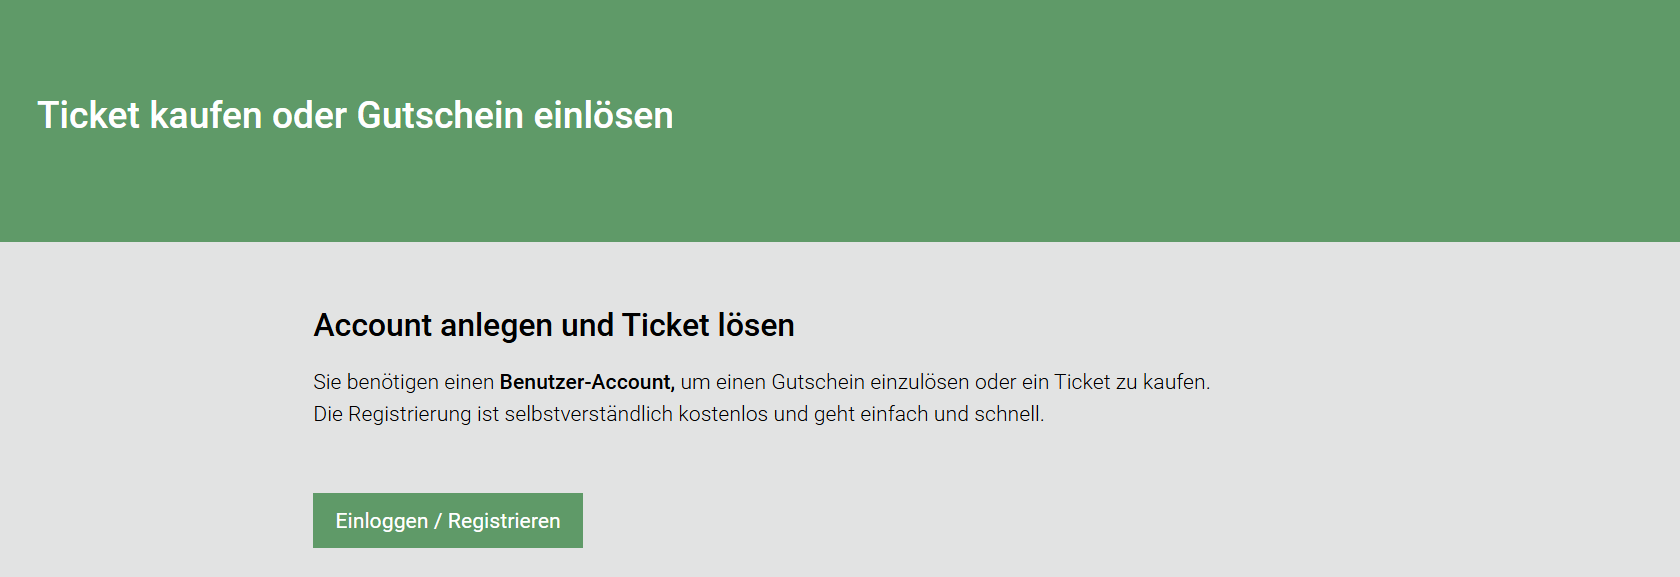This screenshot has height=577, width=1680.
Task: Click the bold Benutzer-Account text
Action: pos(587,382)
